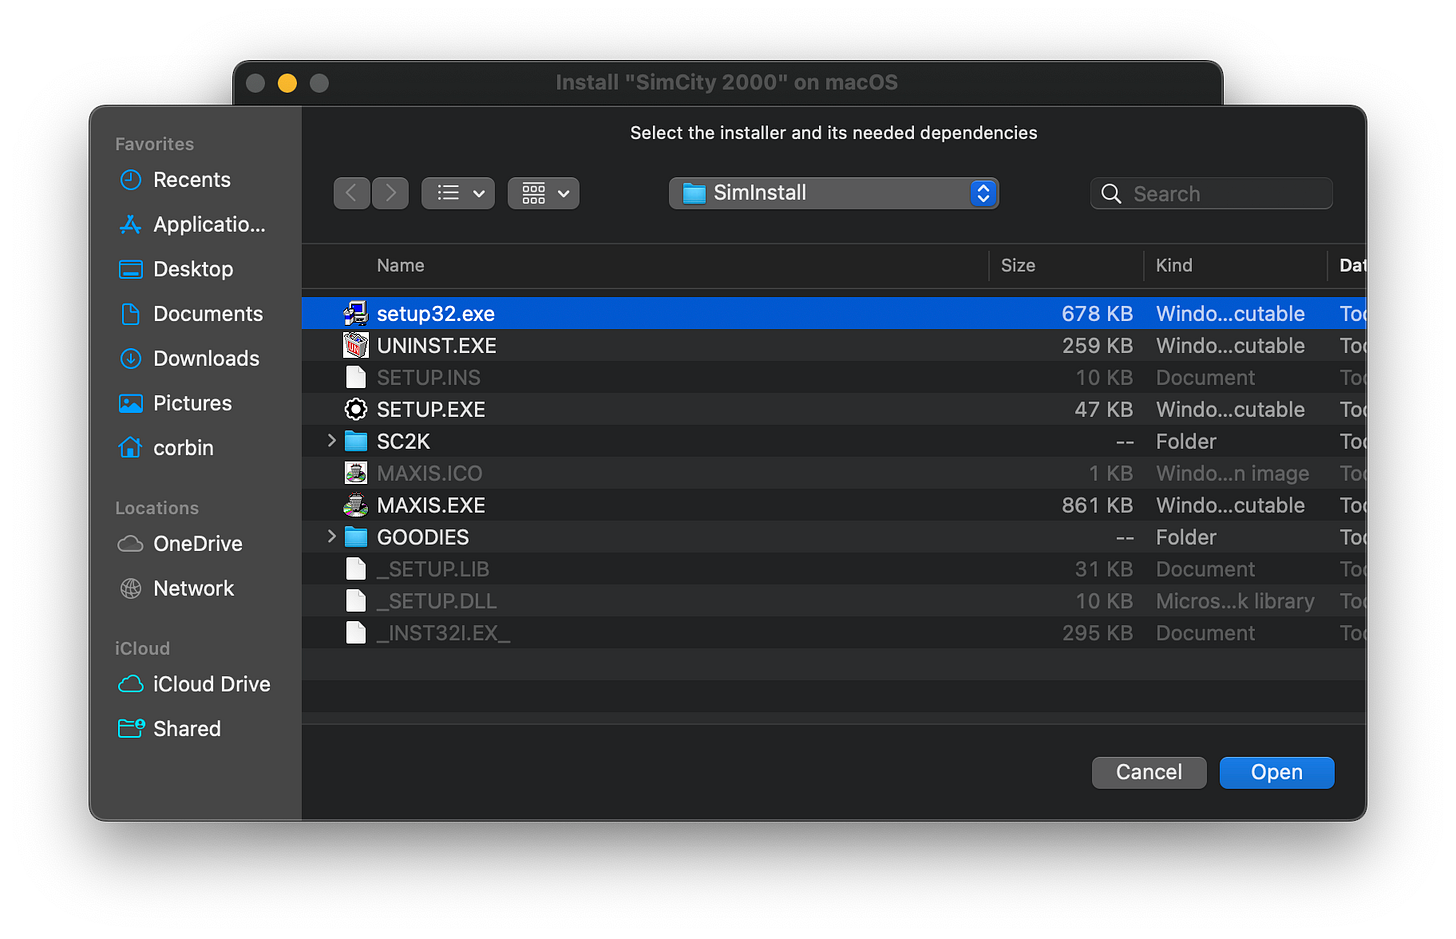Sort by the Name column header
The image size is (1456, 939).
401,266
